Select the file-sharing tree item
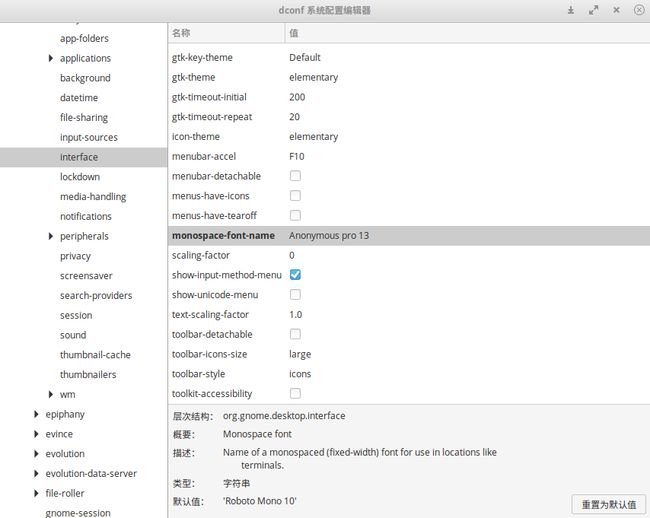Viewport: 650px width, 518px height. [84, 118]
